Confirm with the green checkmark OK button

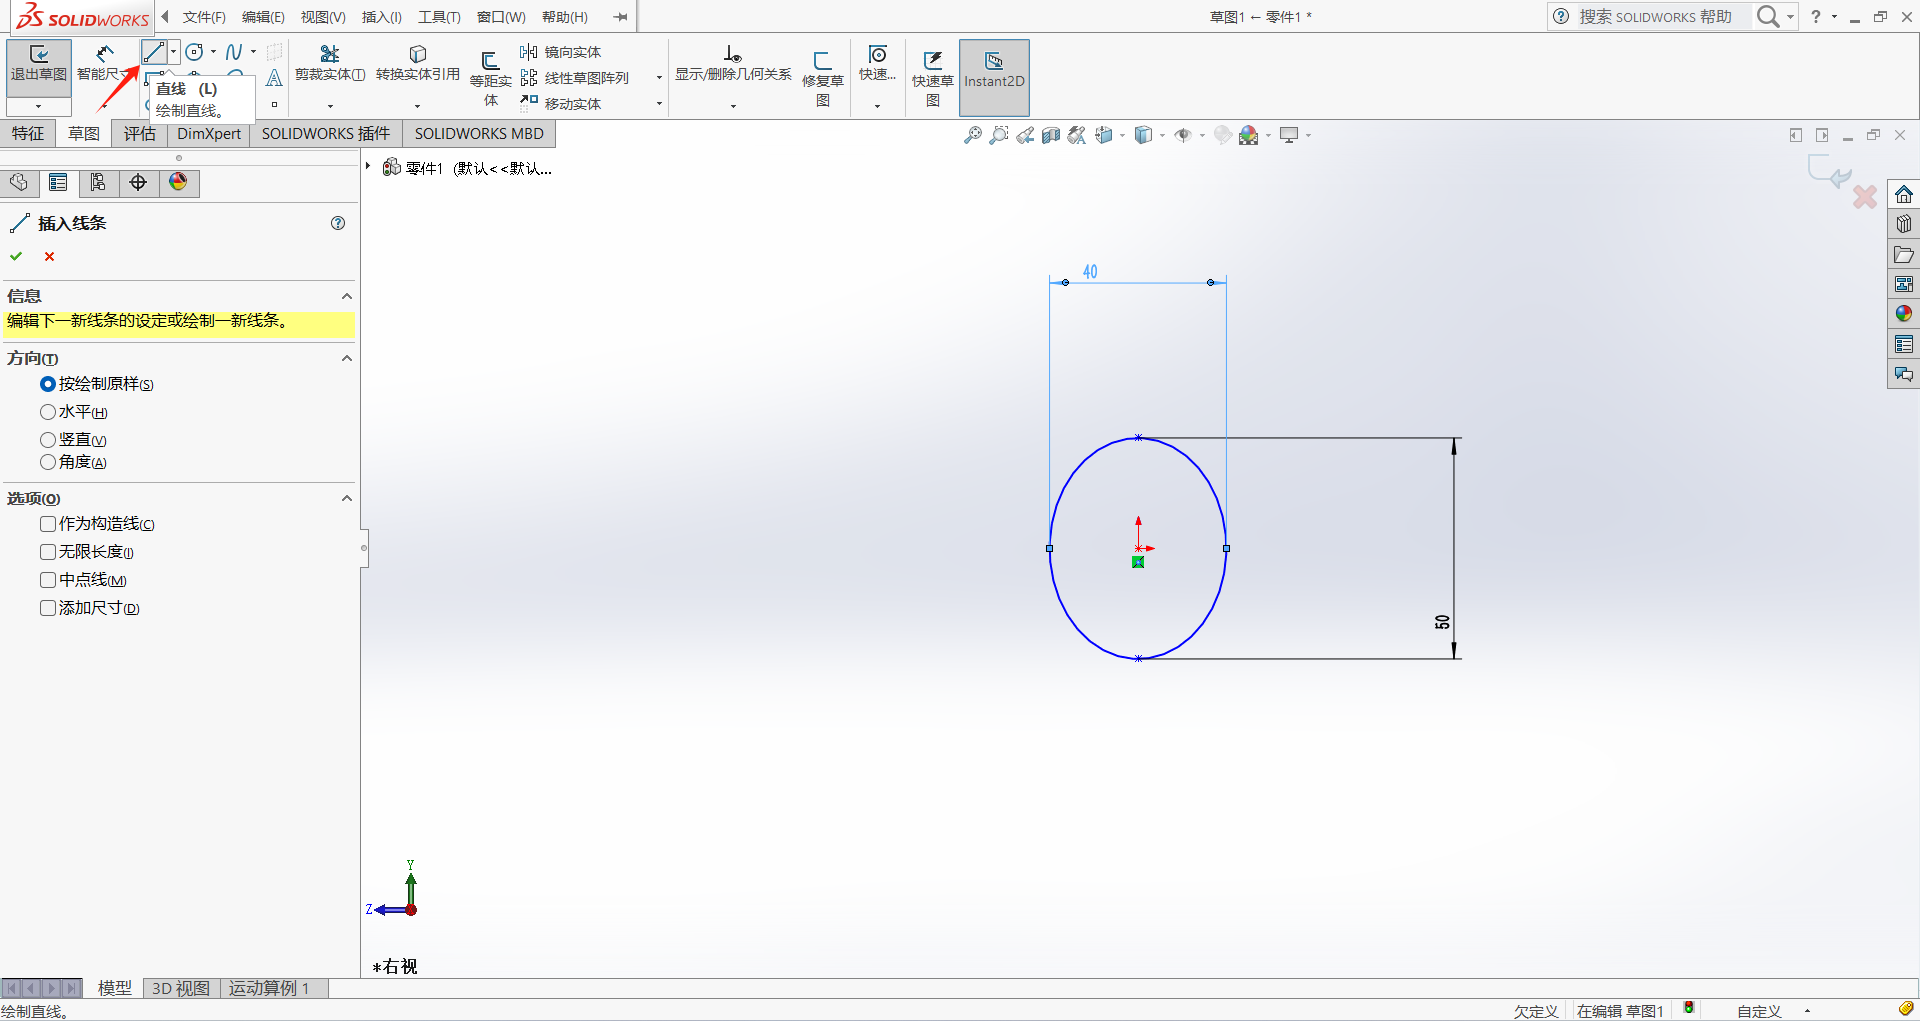[x=16, y=257]
